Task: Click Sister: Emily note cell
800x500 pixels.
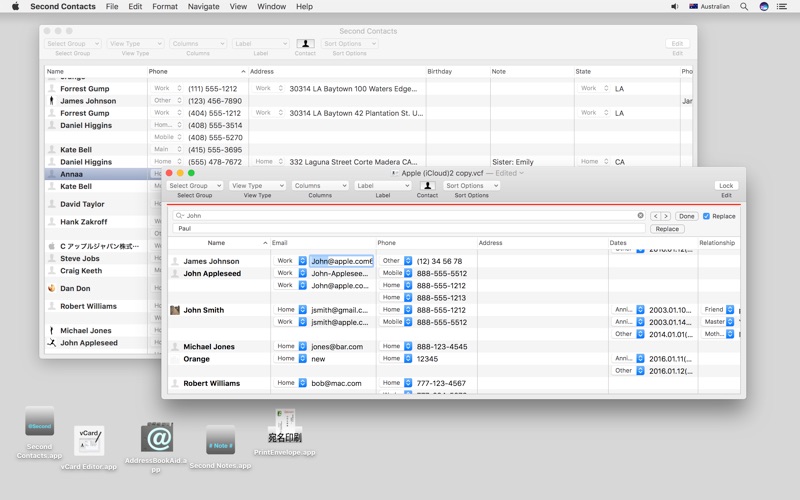Action: pyautogui.click(x=513, y=162)
